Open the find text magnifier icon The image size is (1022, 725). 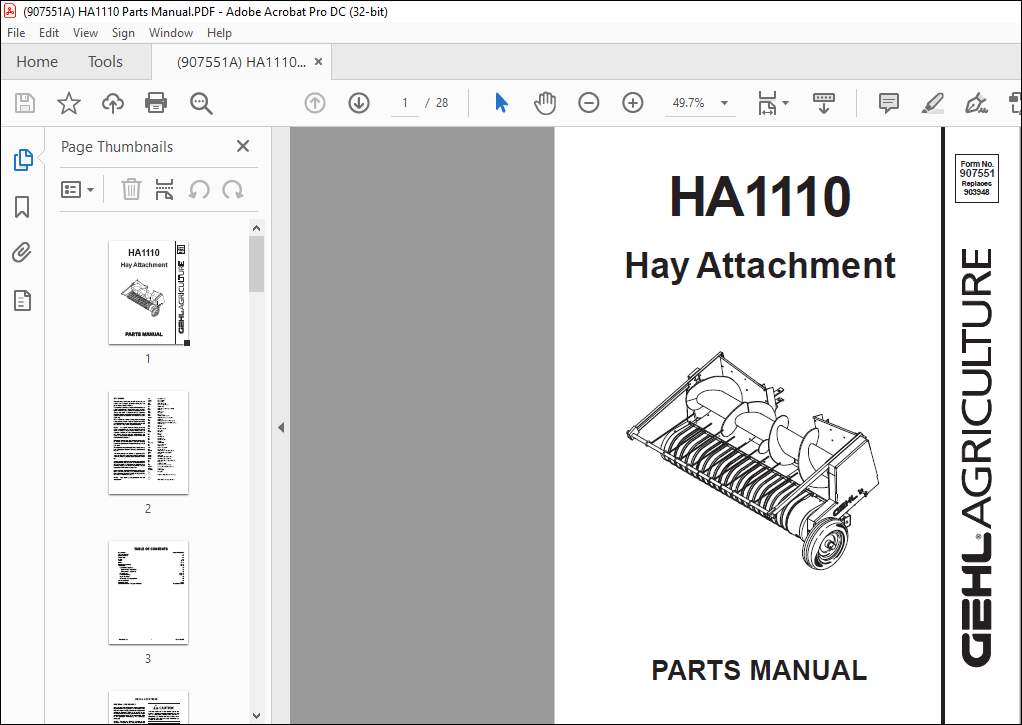pyautogui.click(x=201, y=103)
